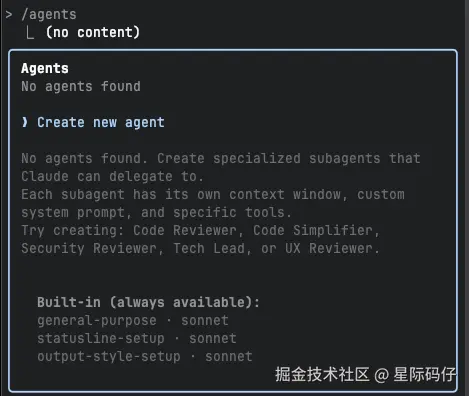Select the Create new agent option
Viewport: 469px width, 396px height.
point(101,123)
